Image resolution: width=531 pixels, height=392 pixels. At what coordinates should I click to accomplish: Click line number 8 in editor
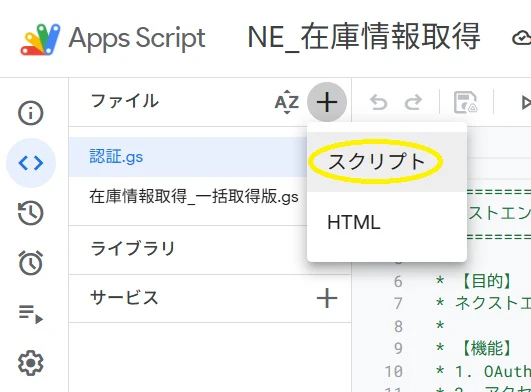coord(398,326)
